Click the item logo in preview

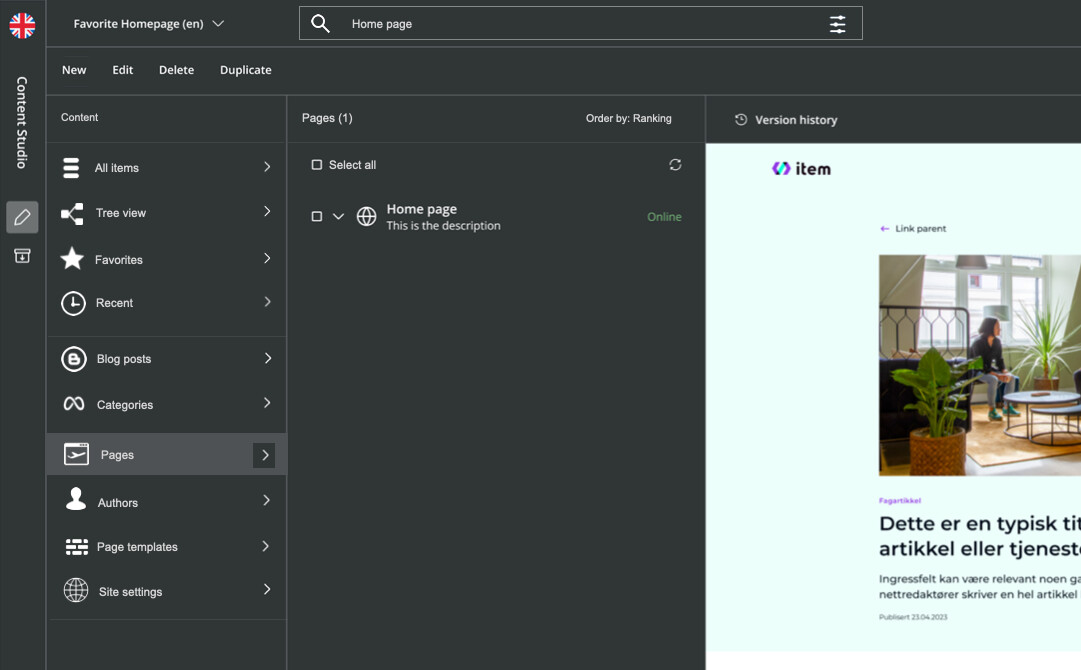click(x=801, y=169)
